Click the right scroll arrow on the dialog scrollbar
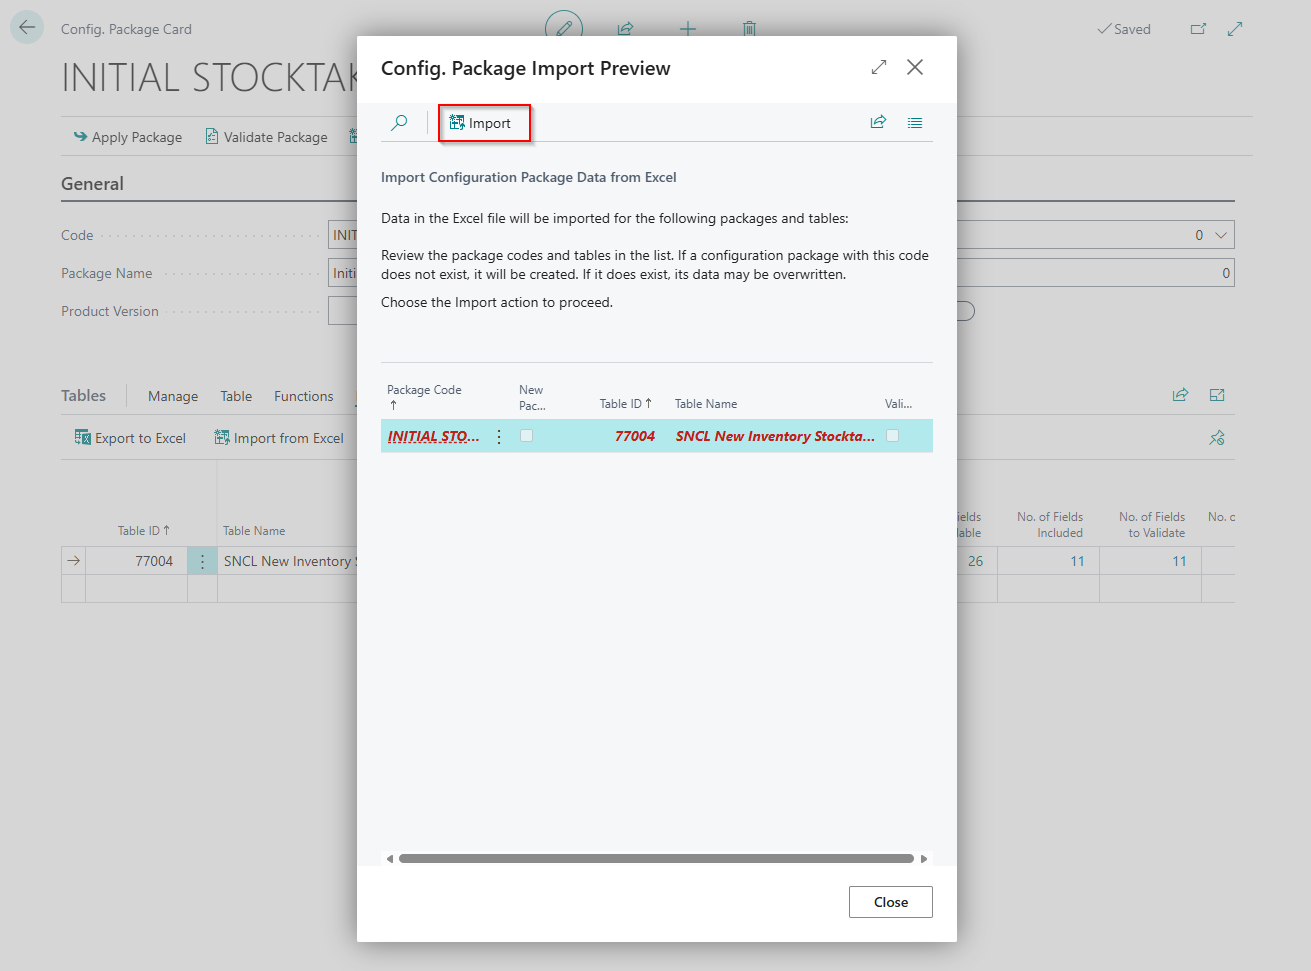The image size is (1311, 971). [924, 859]
